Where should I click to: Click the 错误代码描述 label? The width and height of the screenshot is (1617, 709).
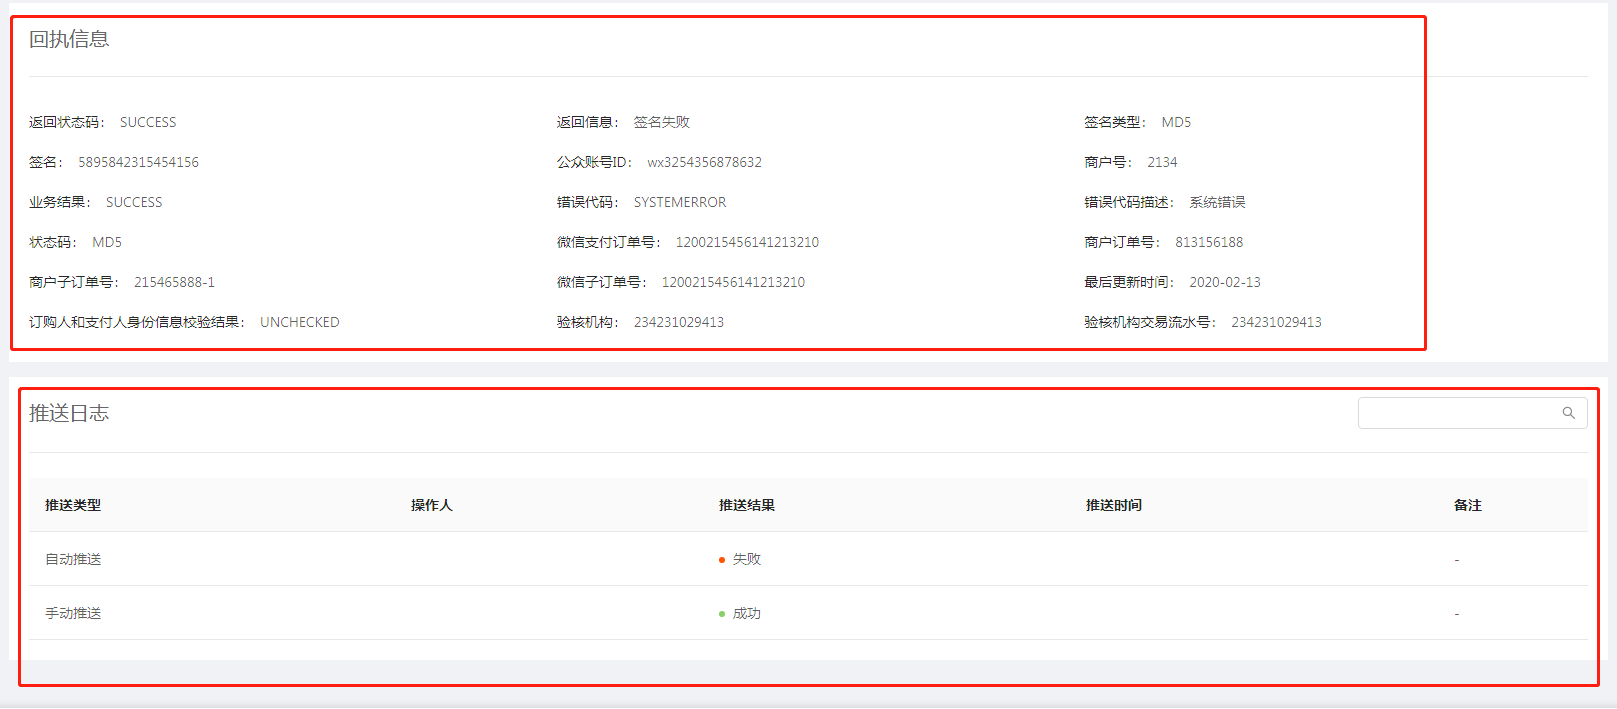tap(1128, 202)
